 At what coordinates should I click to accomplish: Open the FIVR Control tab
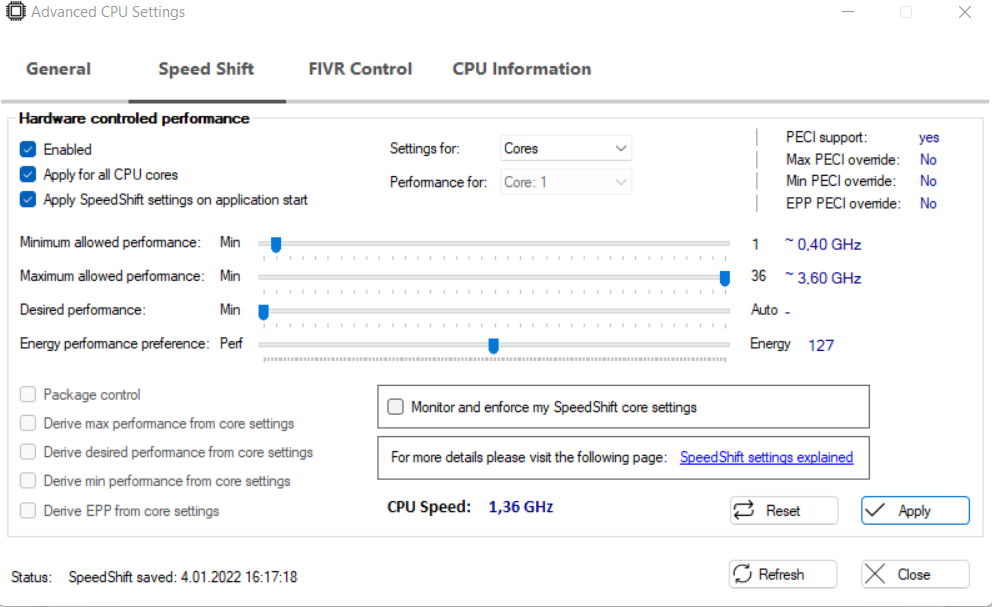[x=360, y=69]
